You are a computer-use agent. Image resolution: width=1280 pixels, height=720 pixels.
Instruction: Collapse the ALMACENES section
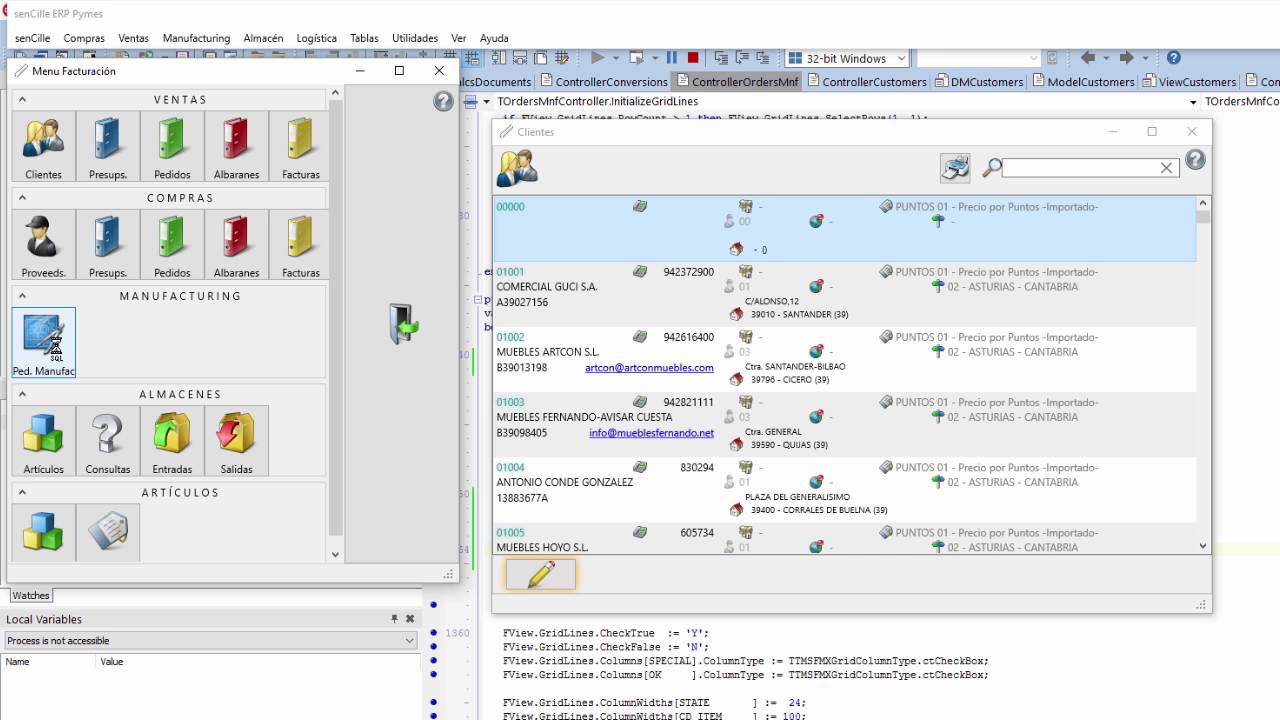(22, 394)
